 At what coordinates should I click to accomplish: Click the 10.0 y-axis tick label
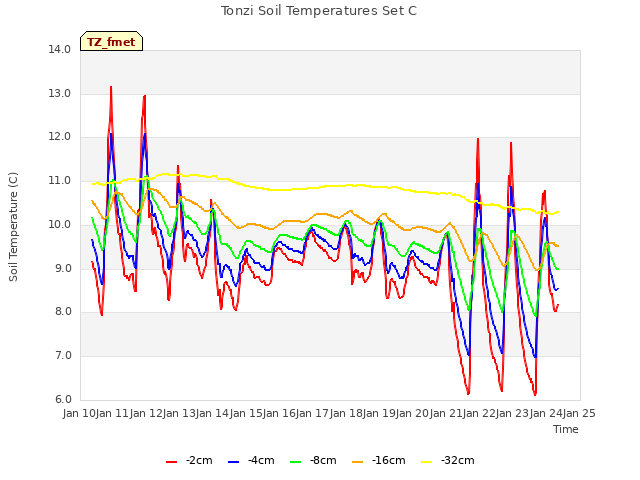point(60,224)
